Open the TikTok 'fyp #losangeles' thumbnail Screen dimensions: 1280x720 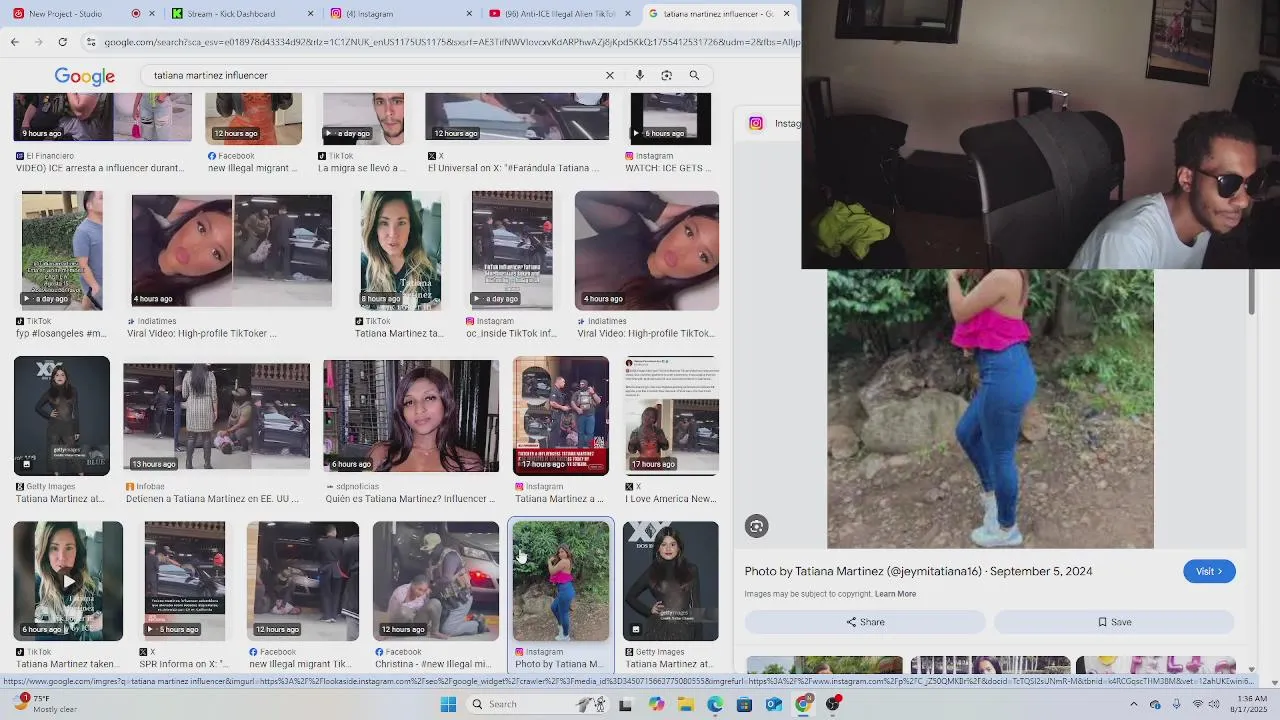(62, 250)
